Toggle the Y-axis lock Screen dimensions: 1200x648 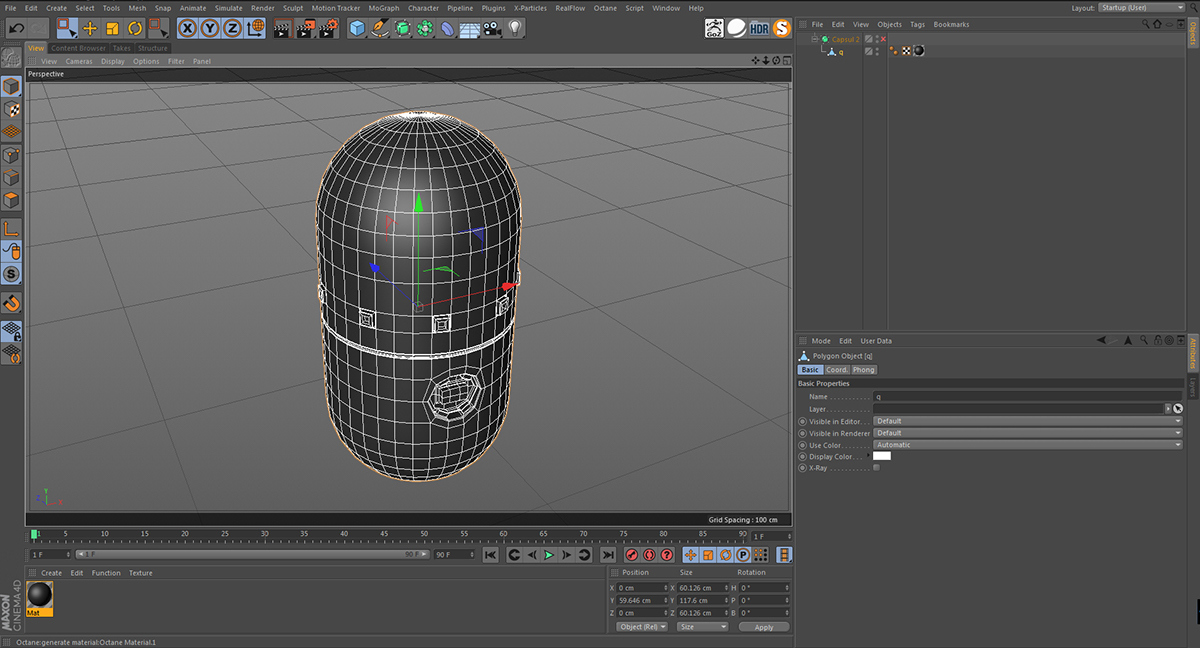tap(210, 28)
